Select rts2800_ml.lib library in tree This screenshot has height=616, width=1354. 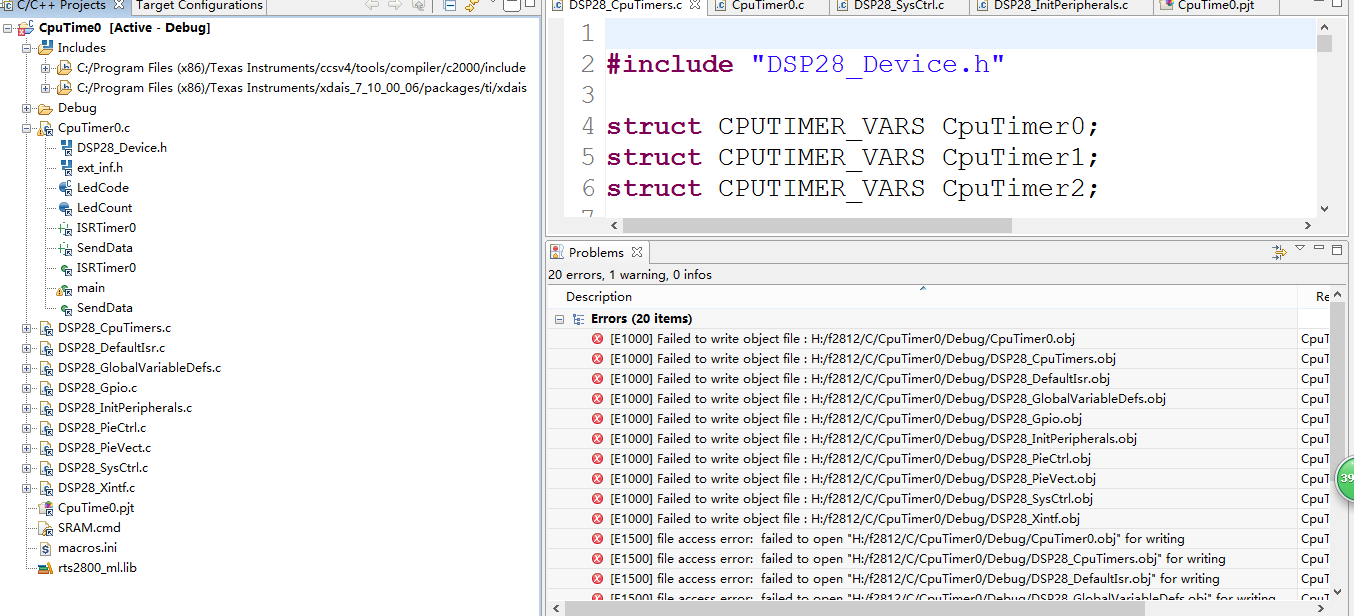click(x=97, y=568)
